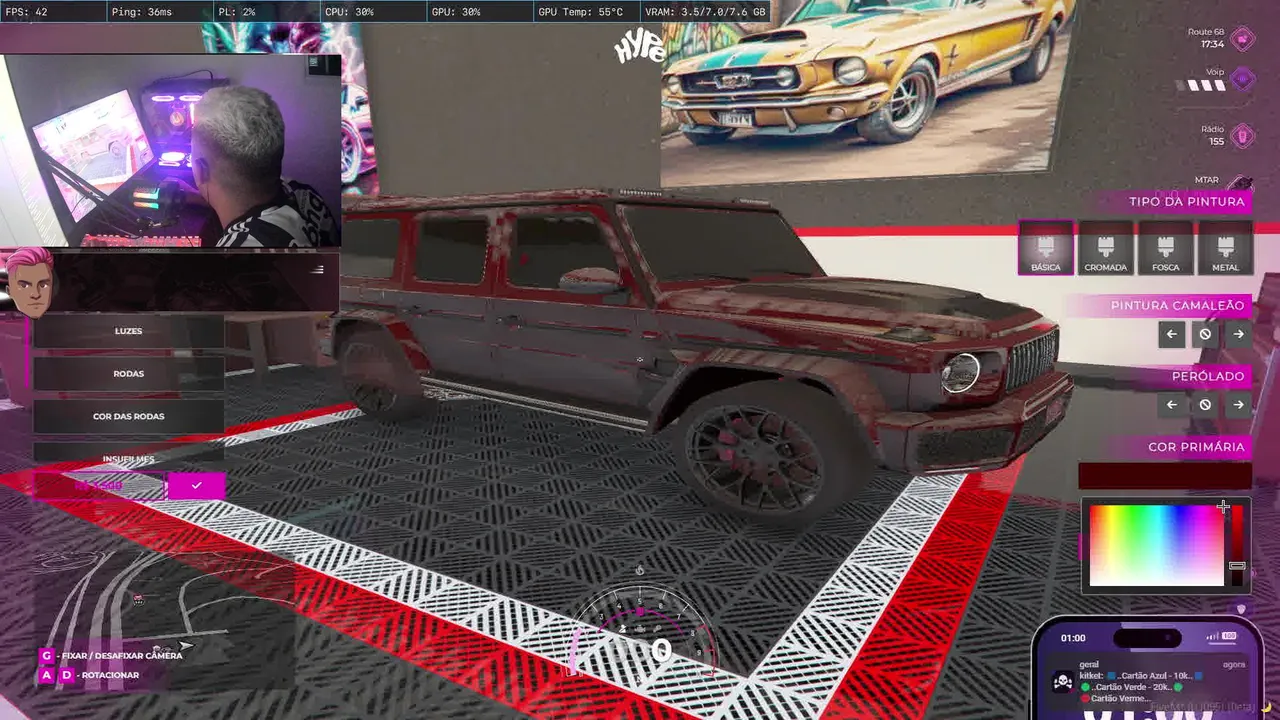Click the brightness slider handle
The width and height of the screenshot is (1280, 720).
pyautogui.click(x=1237, y=566)
